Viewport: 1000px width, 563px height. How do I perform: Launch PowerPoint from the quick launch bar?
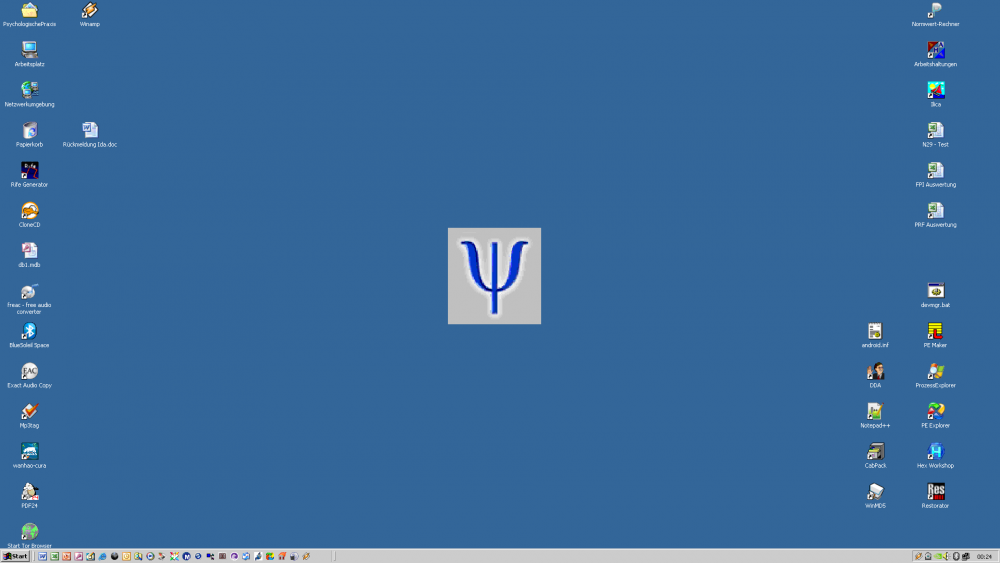[66, 557]
